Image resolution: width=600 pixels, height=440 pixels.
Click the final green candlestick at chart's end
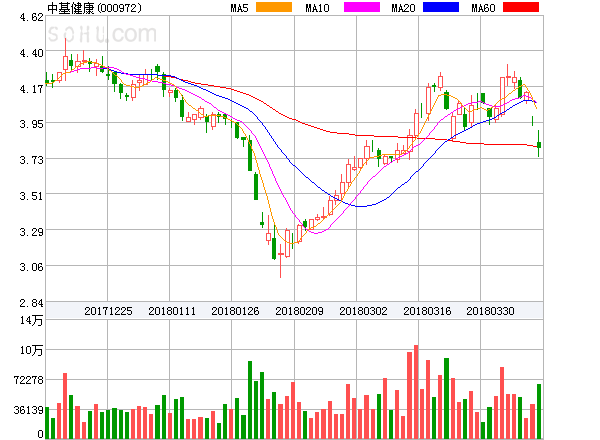pyautogui.click(x=539, y=143)
